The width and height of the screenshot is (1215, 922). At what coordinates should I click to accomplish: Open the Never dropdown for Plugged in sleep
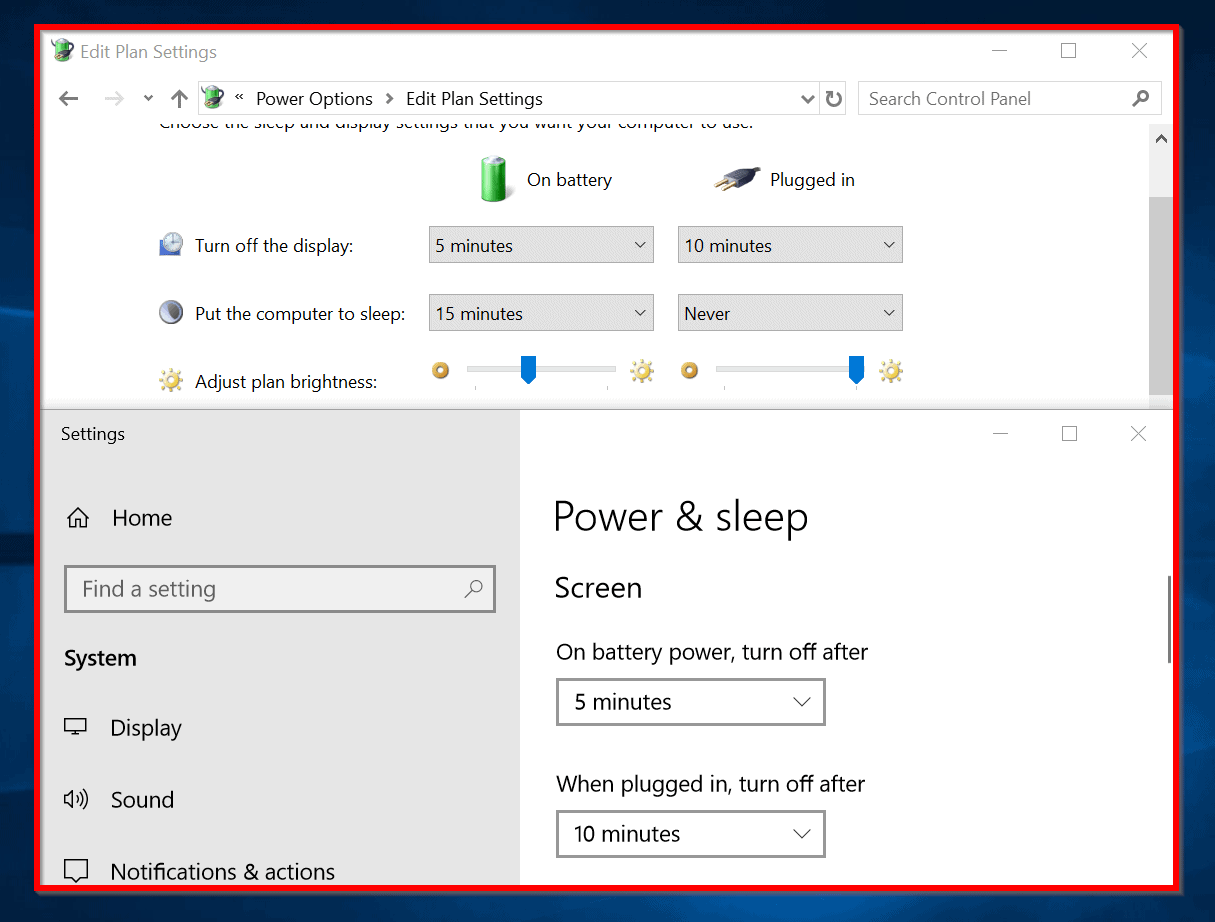point(789,312)
